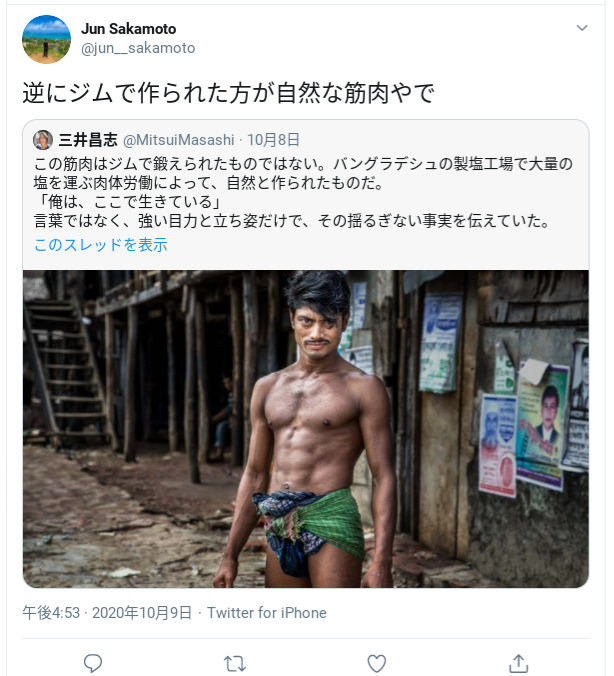Screen dimensions: 614x676
Task: Visit the @jun__sakamoto handle
Action: (x=138, y=48)
